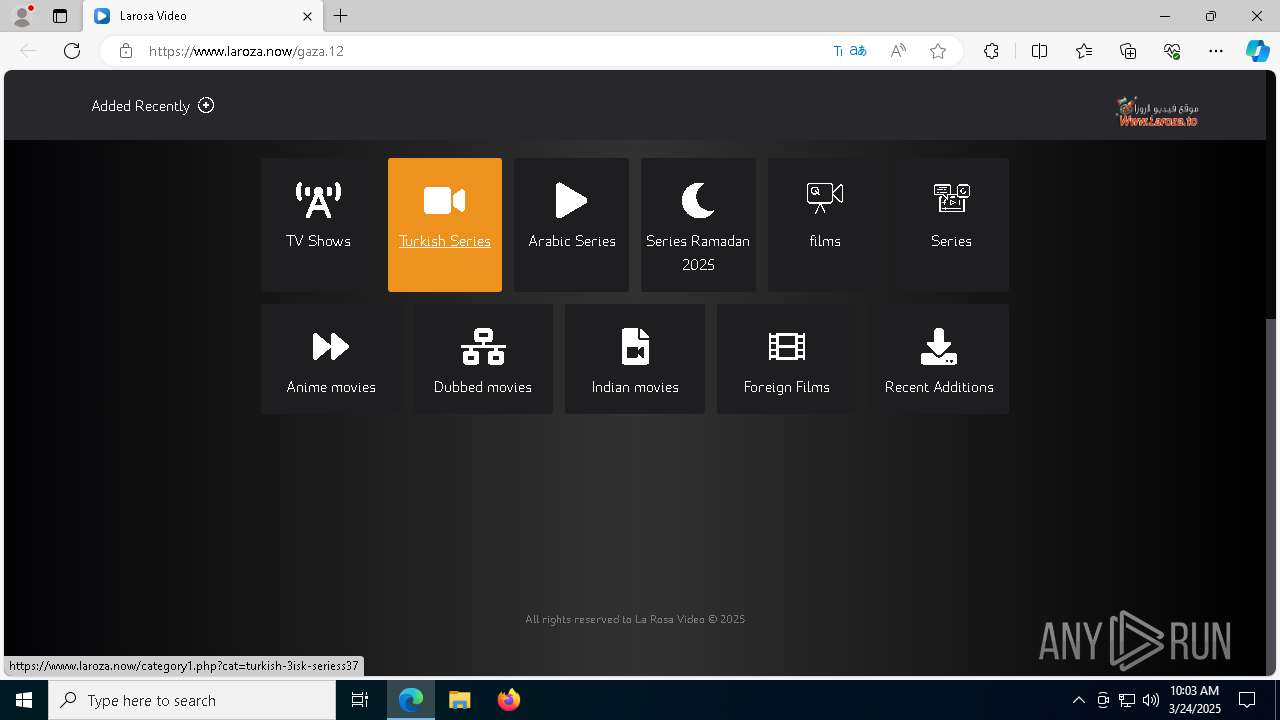Launch Firefox from the taskbar
The image size is (1280, 720).
(509, 700)
